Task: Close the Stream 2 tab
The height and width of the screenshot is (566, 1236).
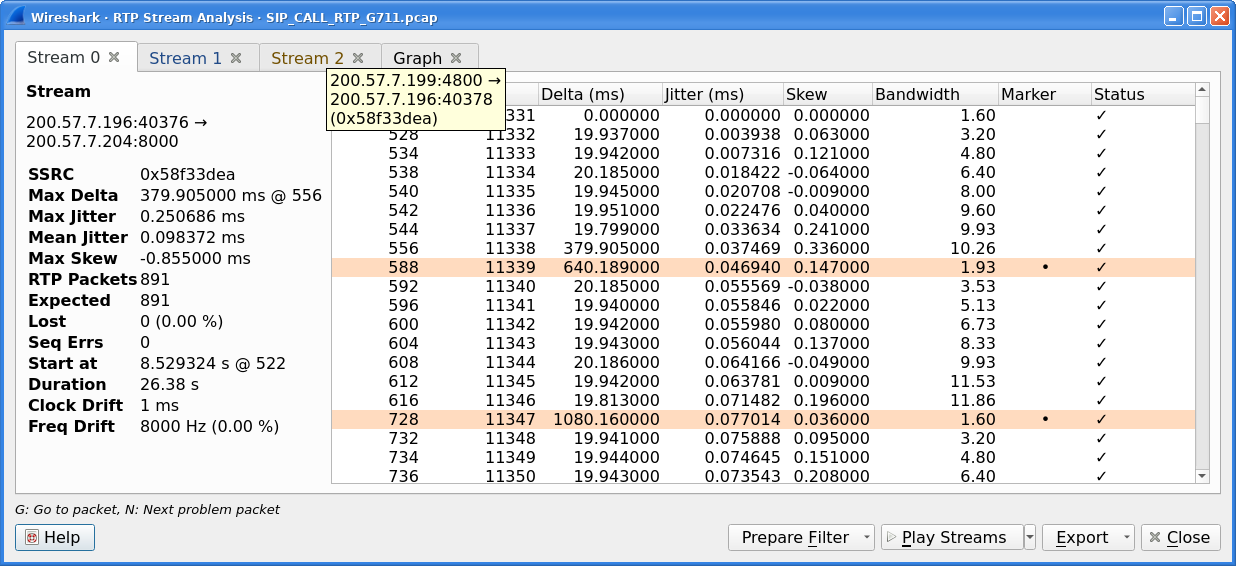Action: point(358,58)
